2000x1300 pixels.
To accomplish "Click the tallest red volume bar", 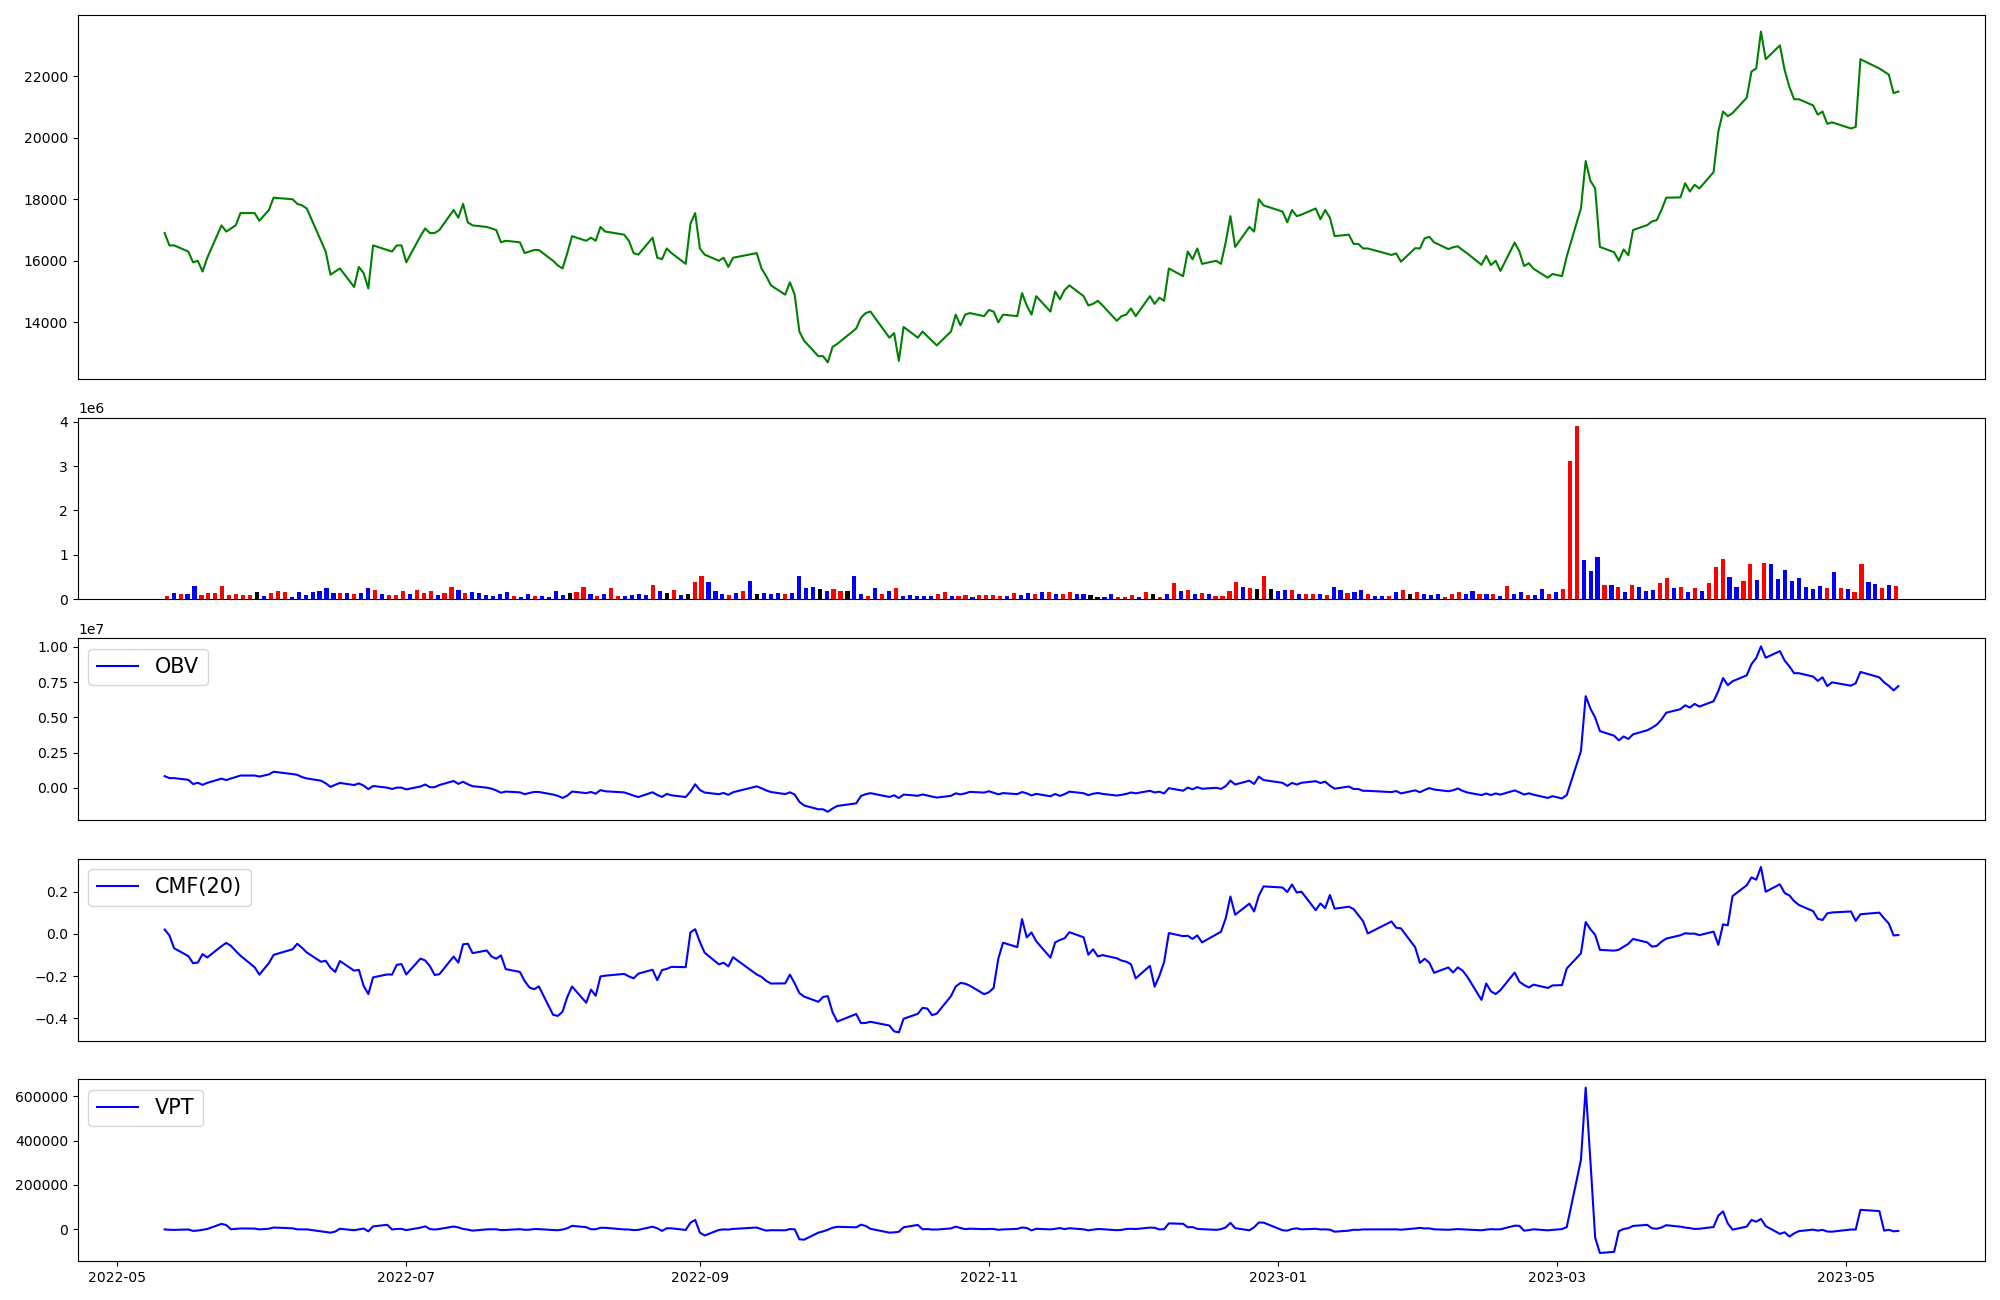I will 1577,510.
